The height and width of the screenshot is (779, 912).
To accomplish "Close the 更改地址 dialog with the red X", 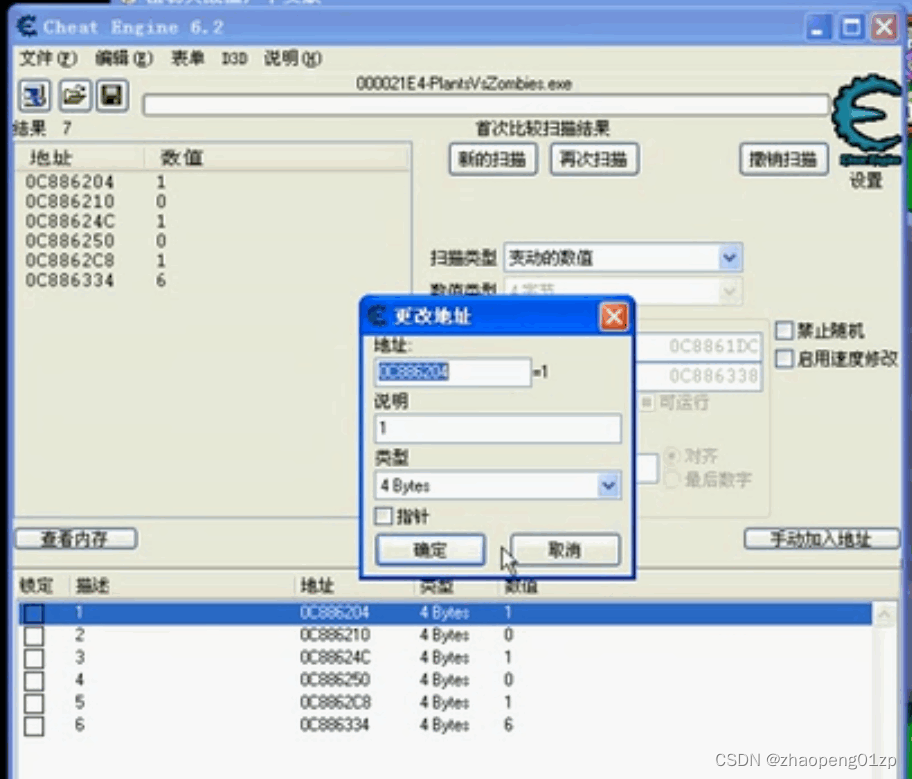I will point(614,316).
